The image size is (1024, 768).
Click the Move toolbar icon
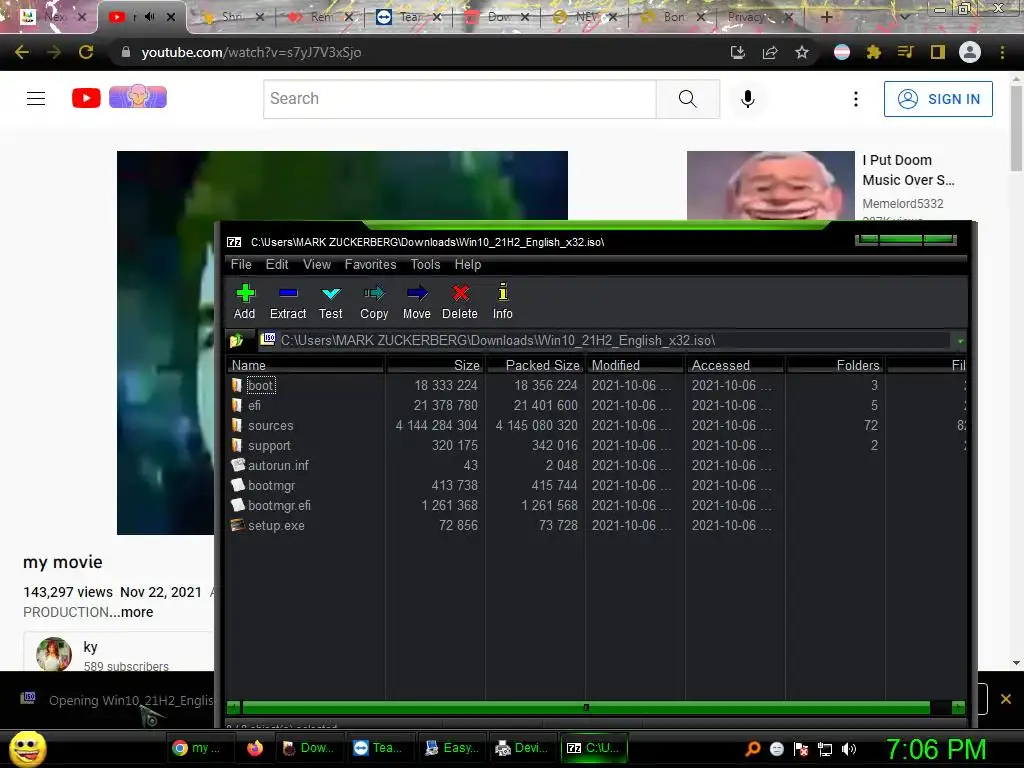[x=417, y=302]
